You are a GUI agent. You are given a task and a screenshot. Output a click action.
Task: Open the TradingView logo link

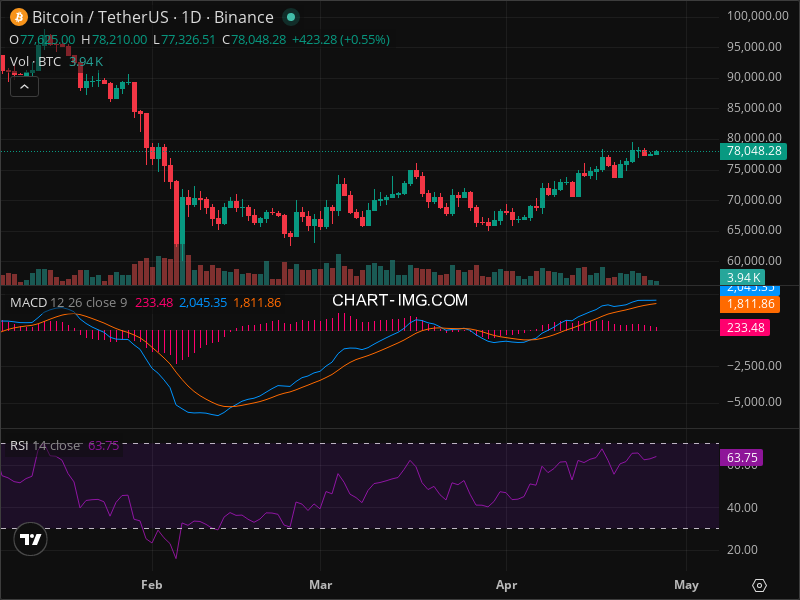point(30,539)
